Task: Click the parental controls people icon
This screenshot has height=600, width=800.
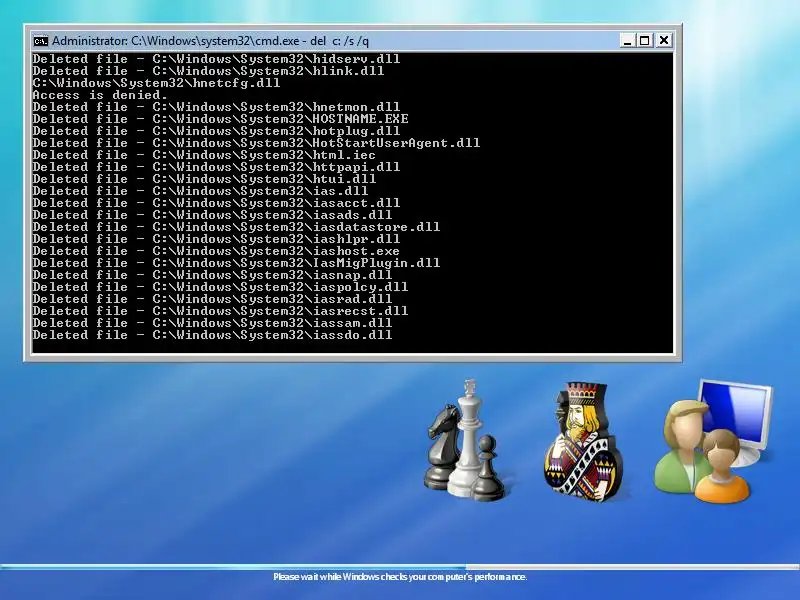Action: 713,442
